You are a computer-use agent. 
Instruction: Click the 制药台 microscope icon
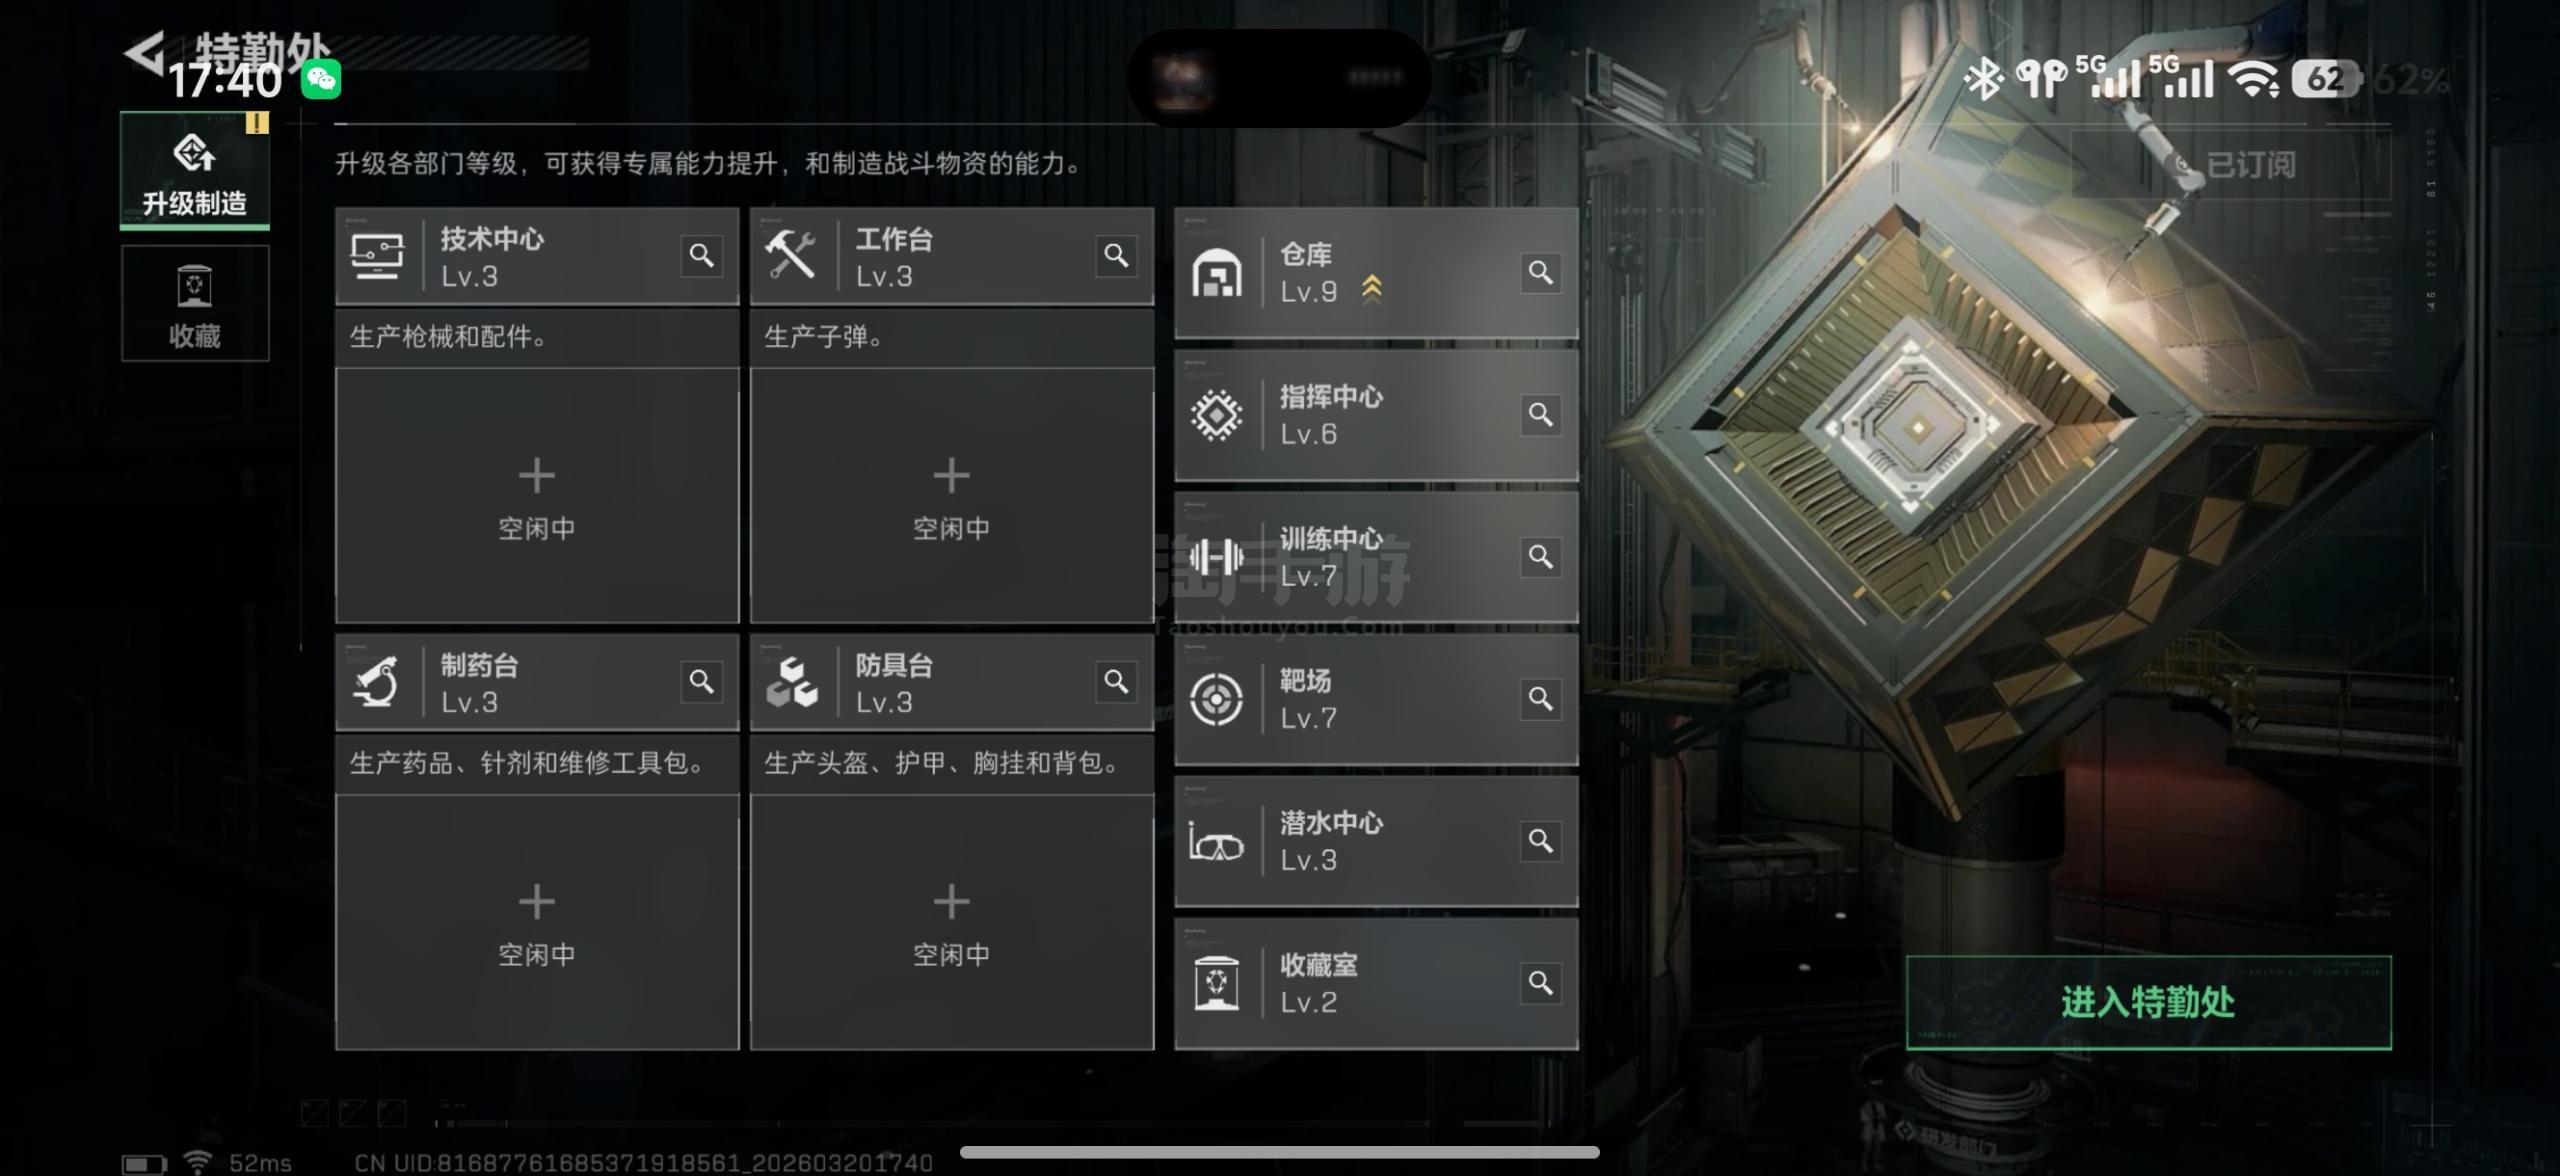pos(376,682)
